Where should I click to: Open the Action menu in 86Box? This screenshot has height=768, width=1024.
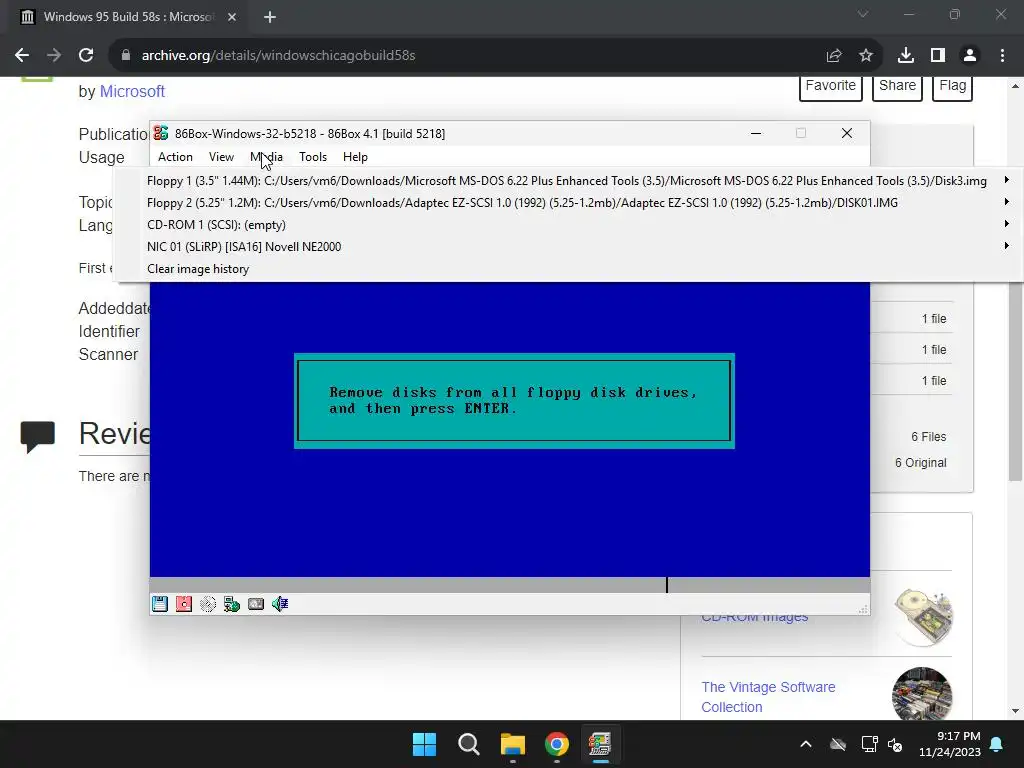click(175, 157)
